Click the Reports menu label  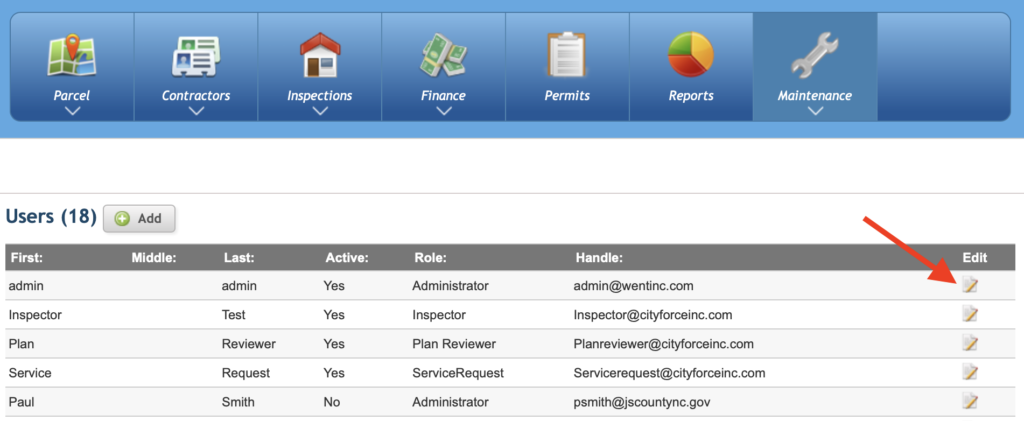click(691, 96)
